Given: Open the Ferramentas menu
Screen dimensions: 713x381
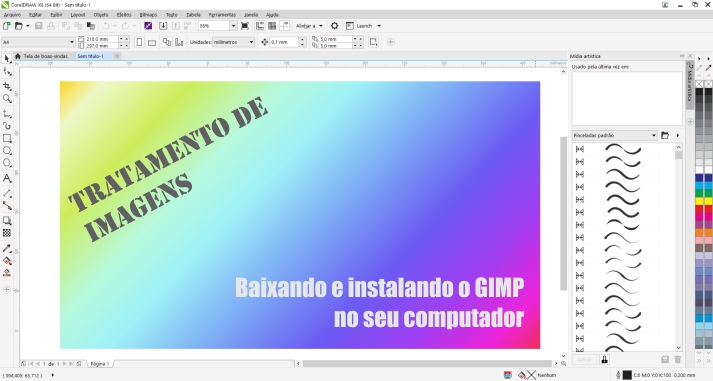Looking at the screenshot, I should pos(222,15).
